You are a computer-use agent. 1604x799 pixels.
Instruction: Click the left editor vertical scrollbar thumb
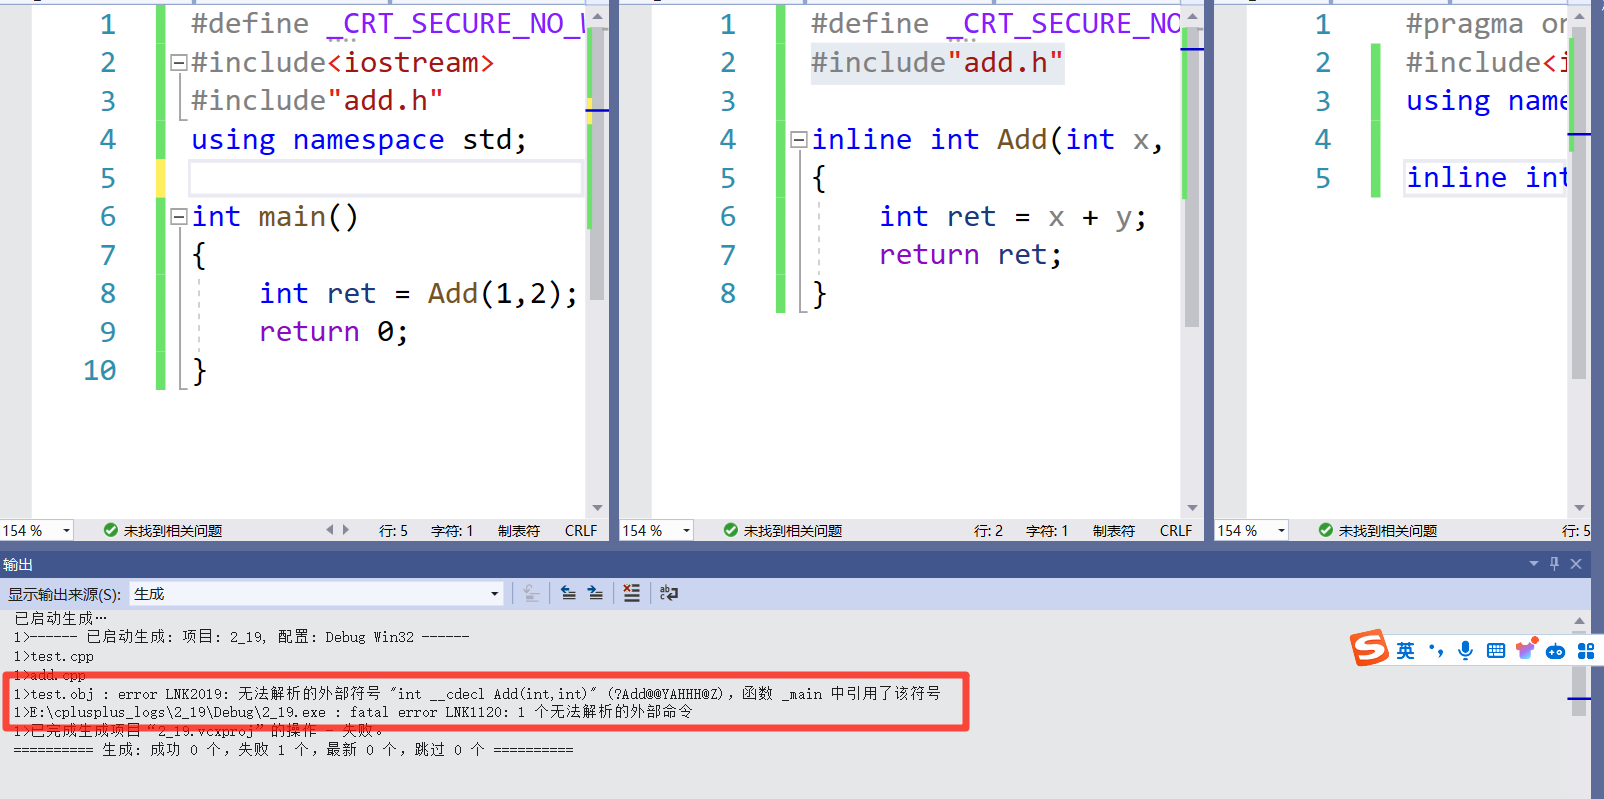tap(597, 163)
